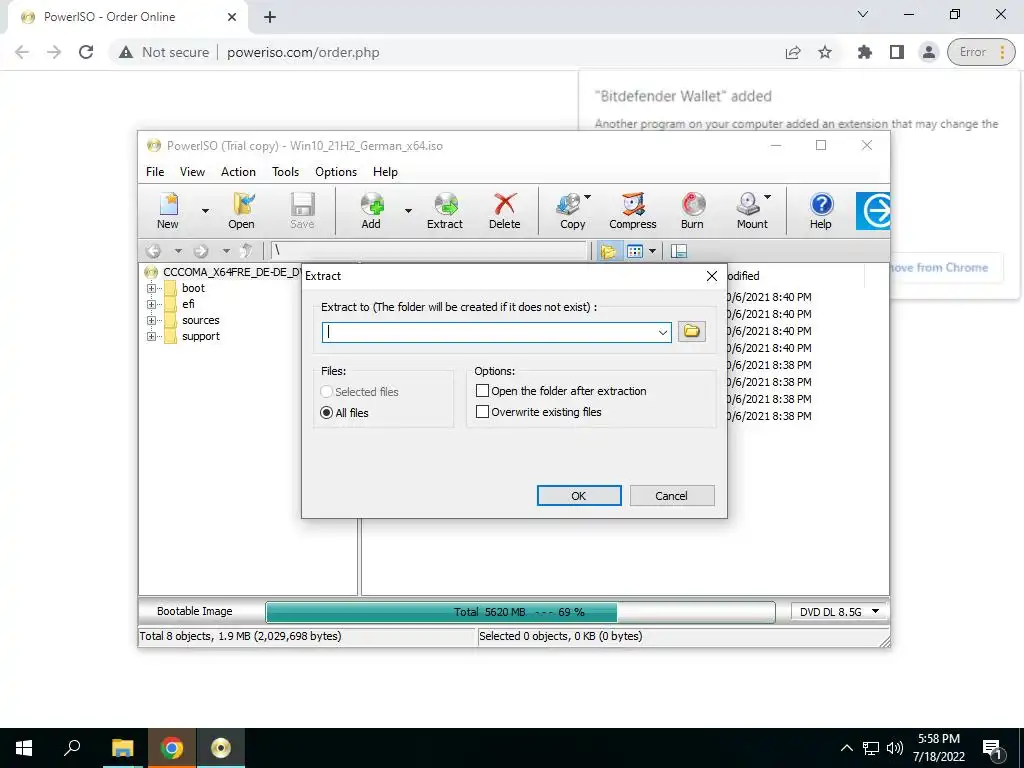
Task: Click the Chrome Error update button
Action: click(x=981, y=52)
